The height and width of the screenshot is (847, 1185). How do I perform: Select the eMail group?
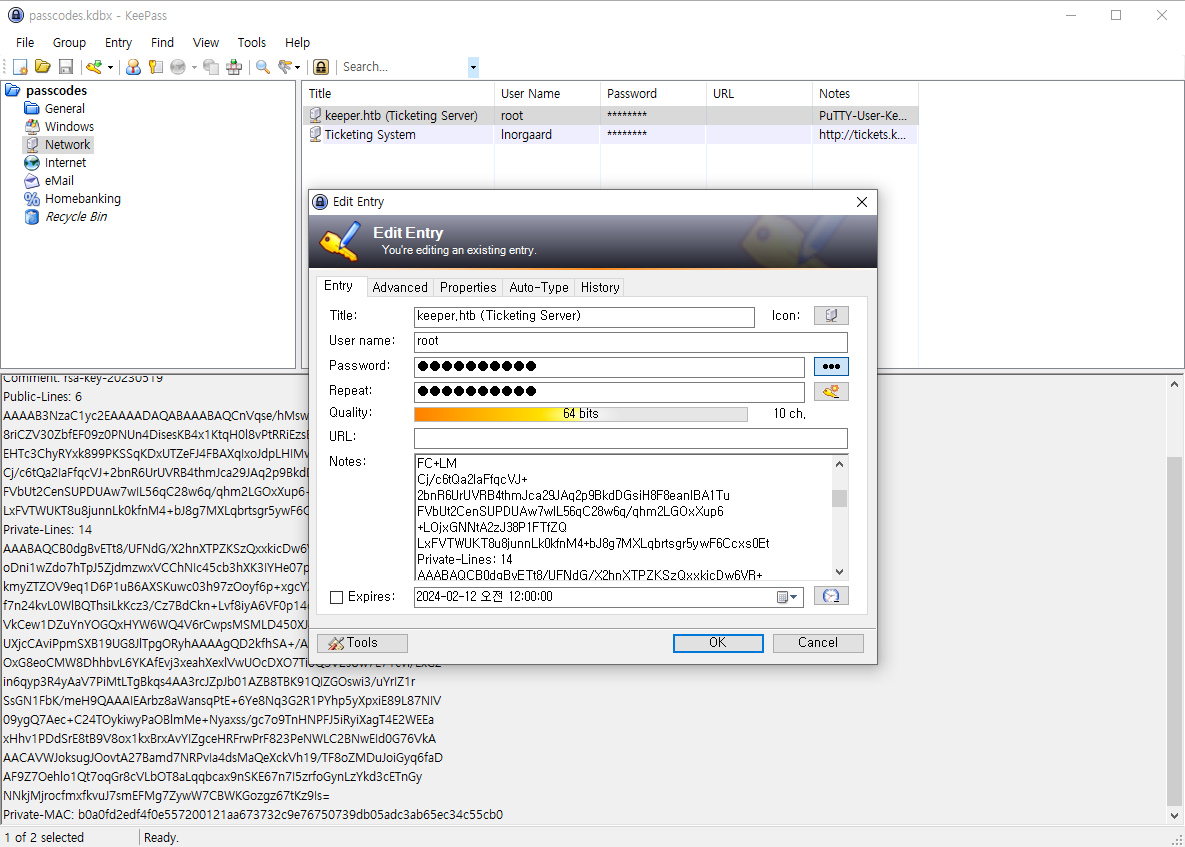click(x=59, y=181)
